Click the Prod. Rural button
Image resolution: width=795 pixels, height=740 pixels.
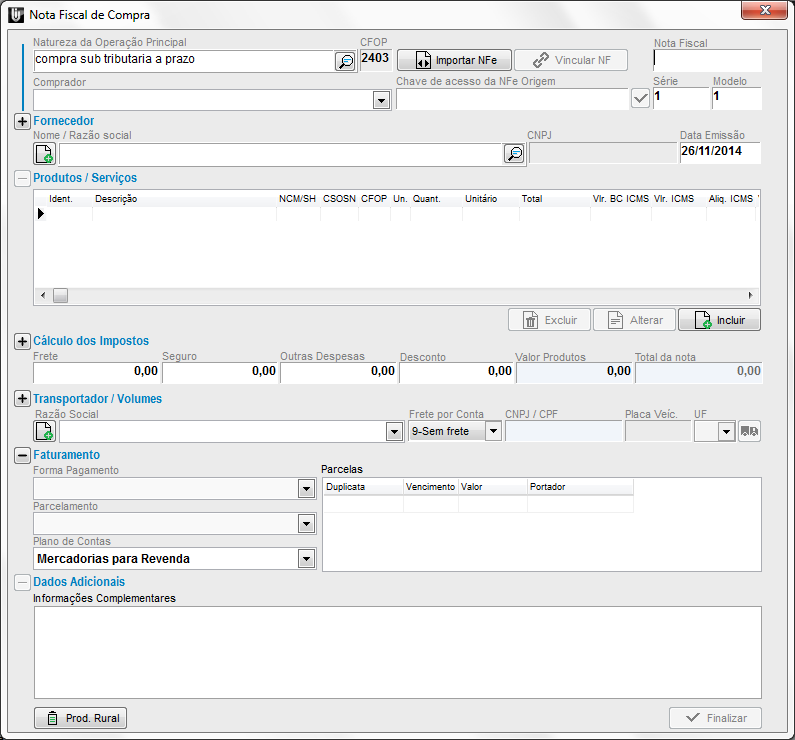81,718
